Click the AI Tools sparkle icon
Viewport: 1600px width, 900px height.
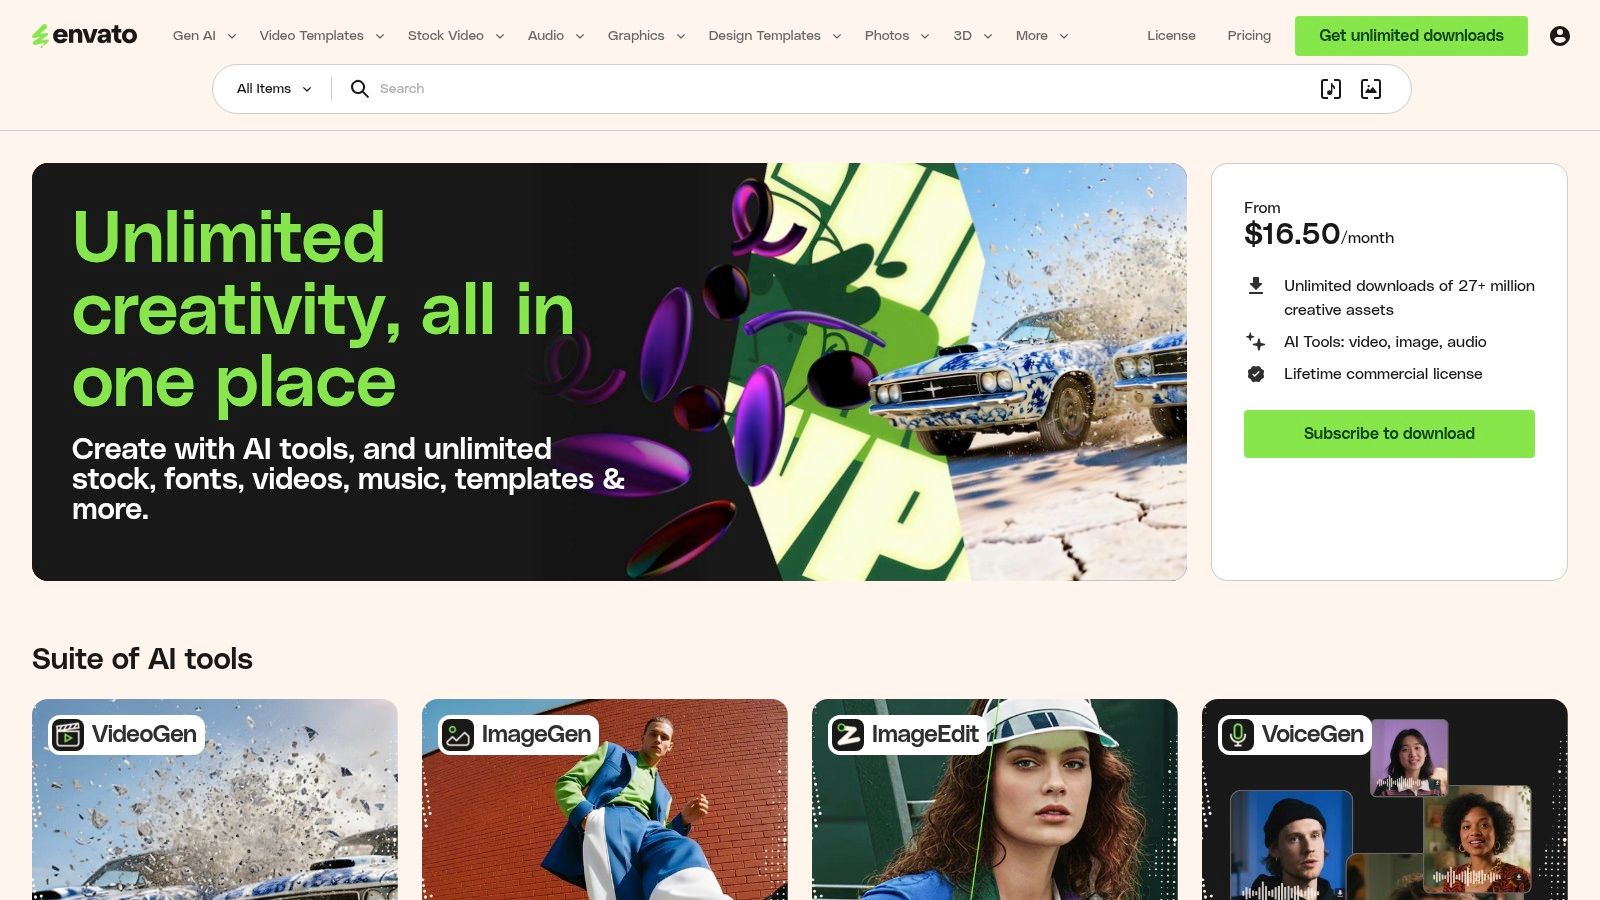tap(1256, 342)
